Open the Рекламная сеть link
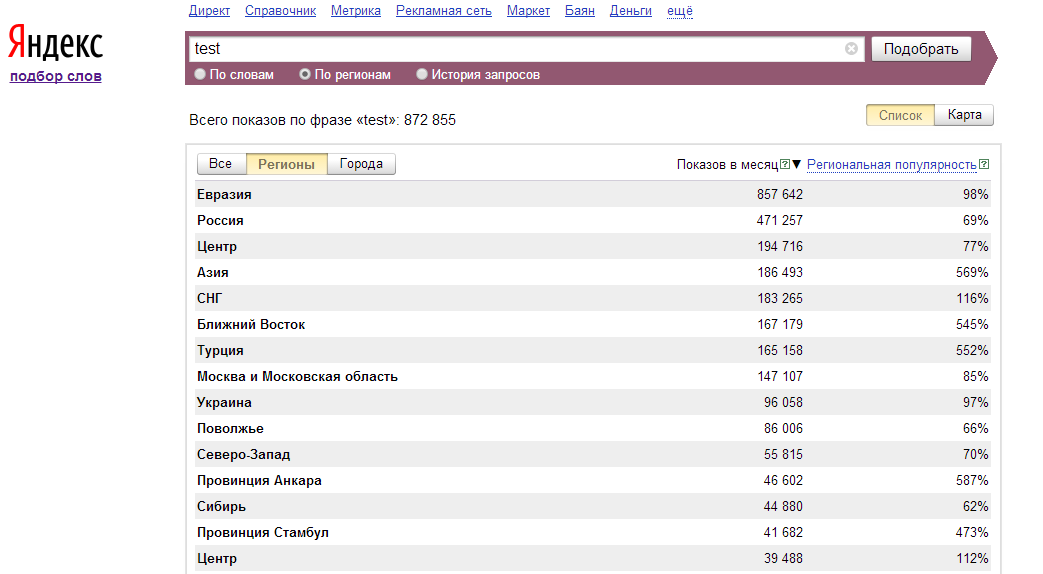The width and height of the screenshot is (1043, 574). (444, 11)
